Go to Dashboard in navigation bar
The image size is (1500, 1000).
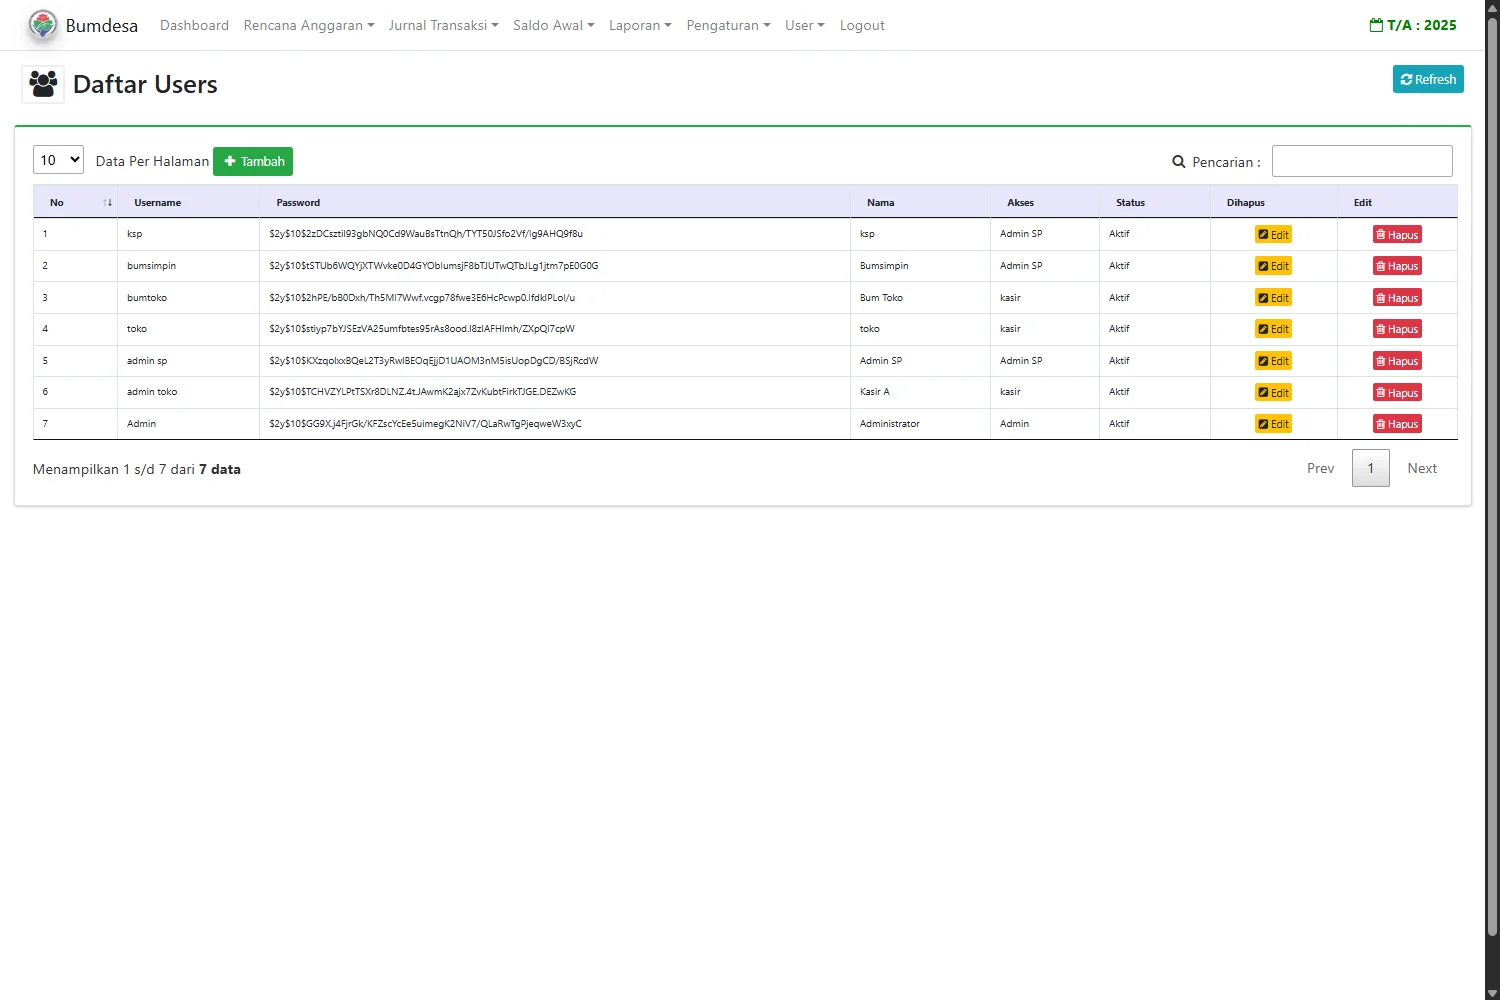[194, 25]
